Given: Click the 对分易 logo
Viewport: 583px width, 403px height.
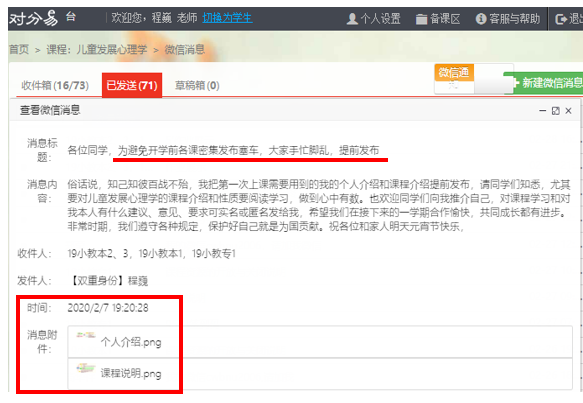Looking at the screenshot, I should click(33, 18).
